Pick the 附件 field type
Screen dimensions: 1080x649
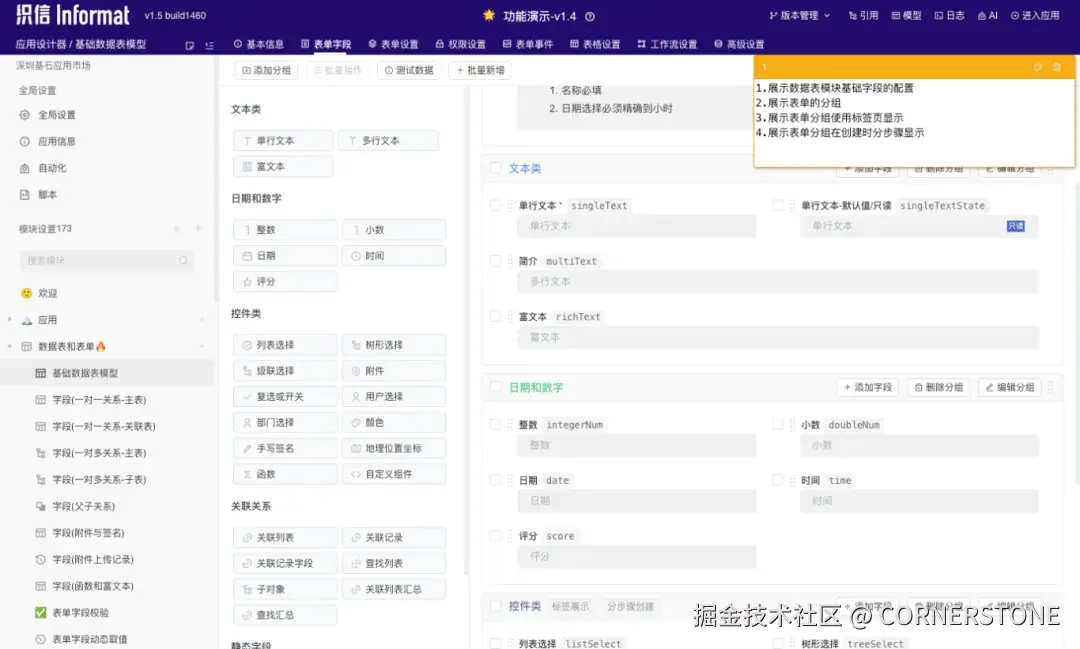coord(394,371)
